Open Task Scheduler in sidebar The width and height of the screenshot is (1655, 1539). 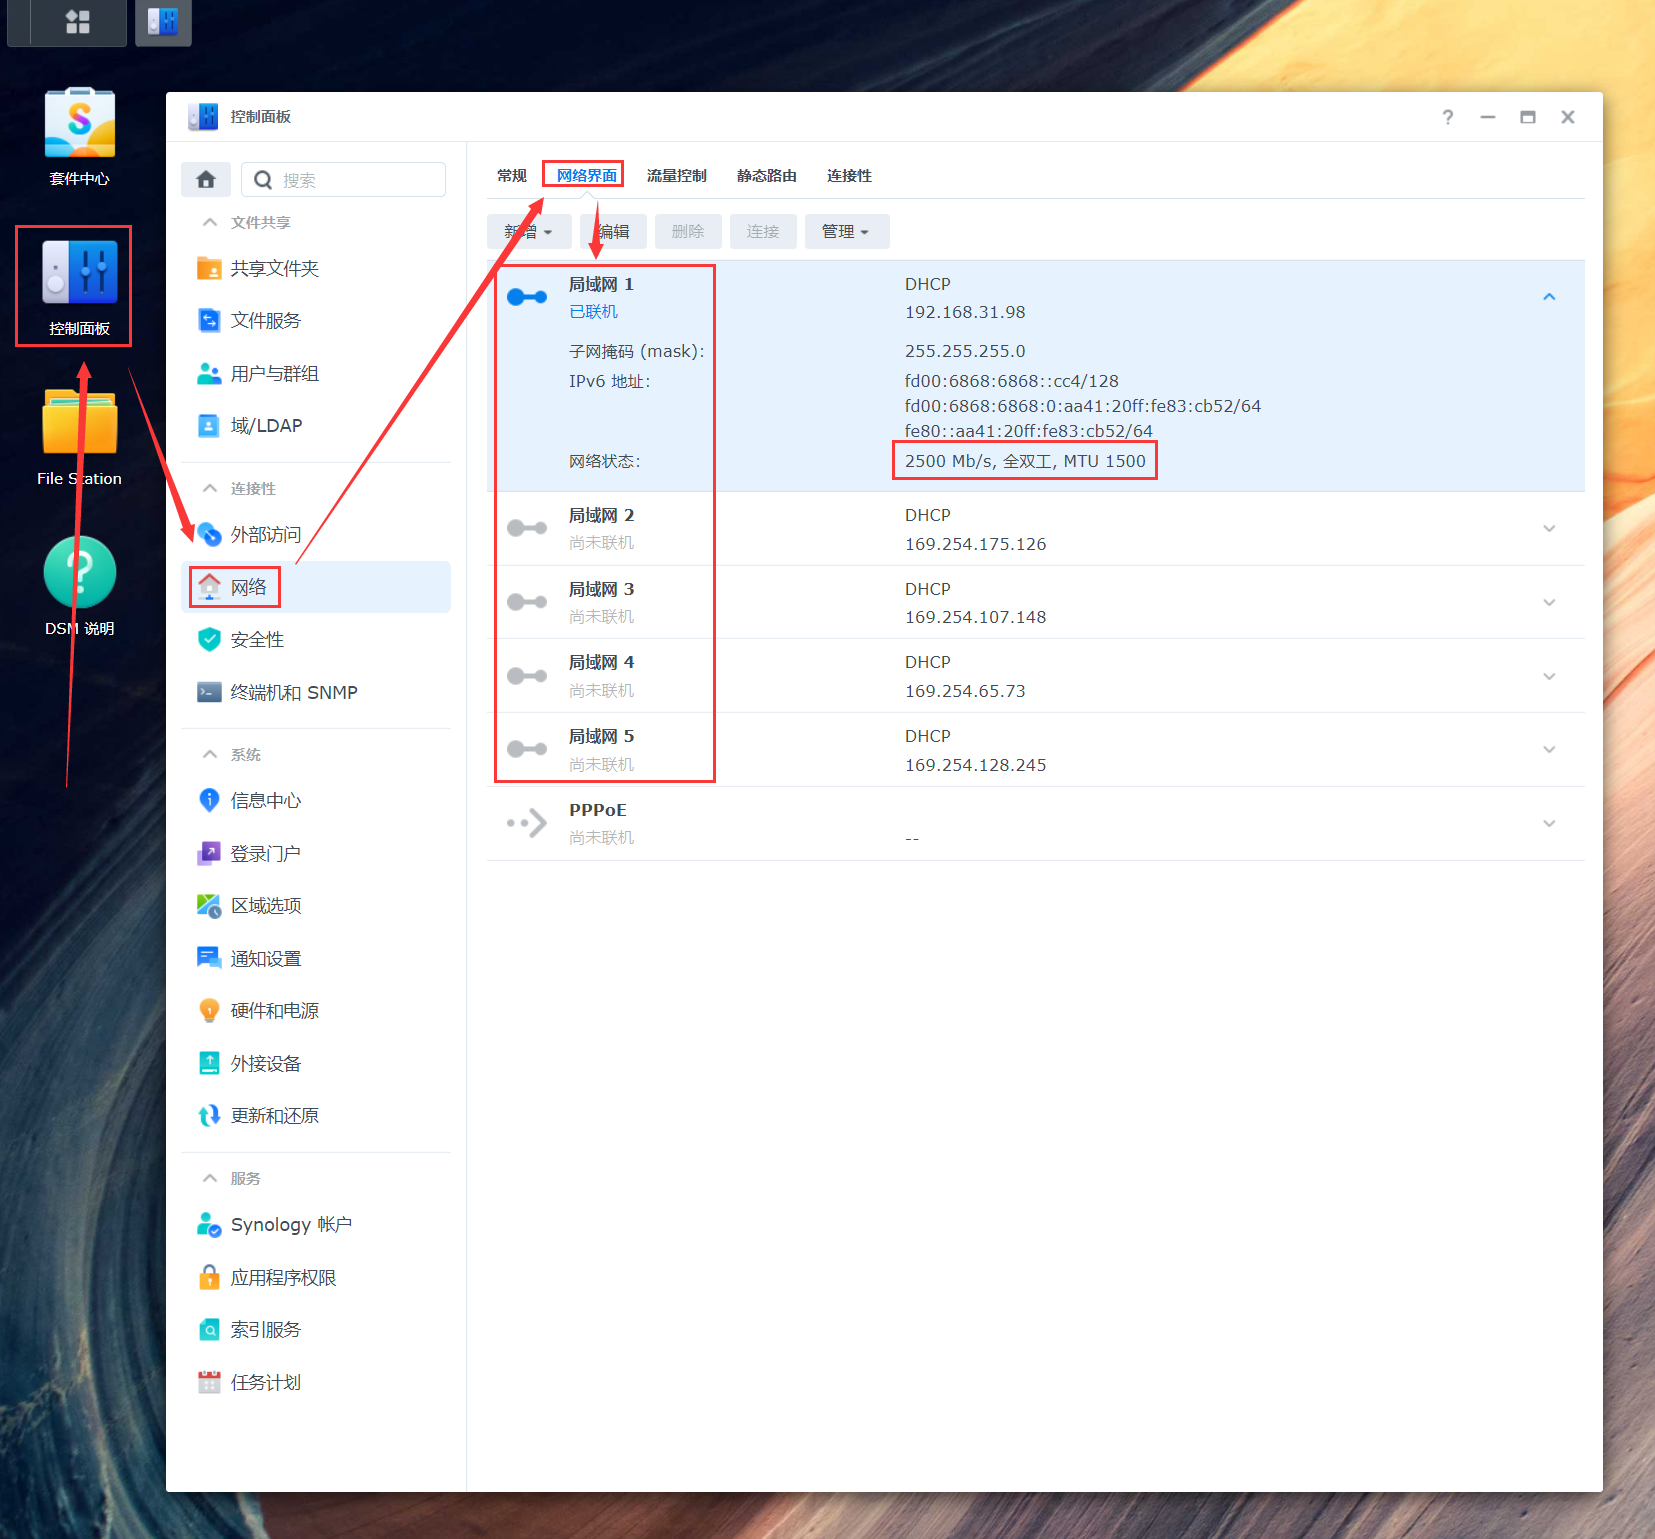pos(265,1383)
